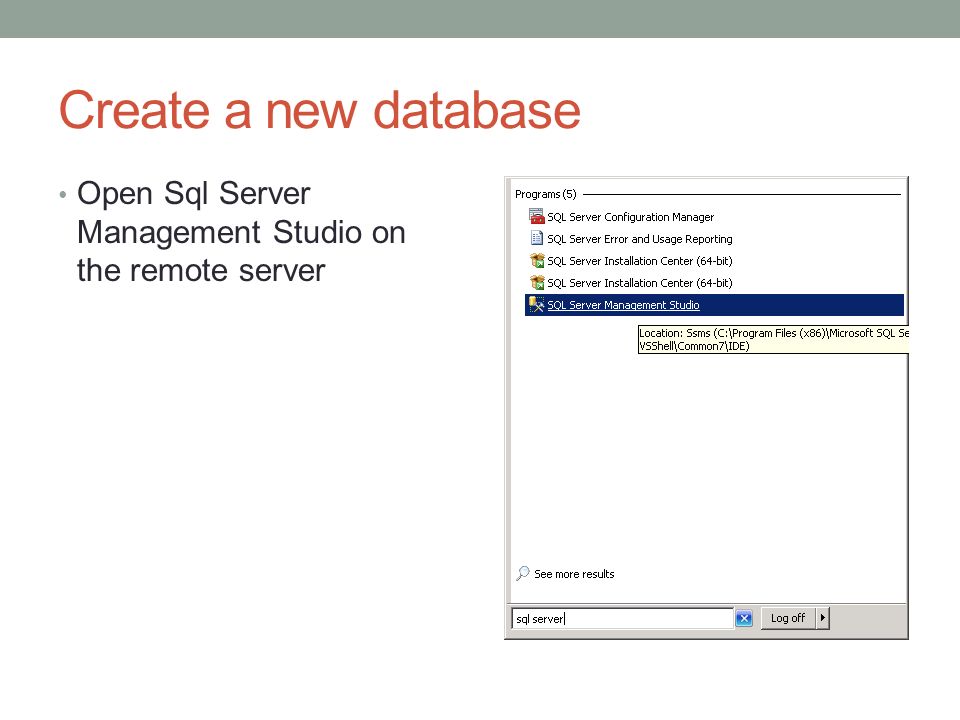Click the SQL Server Error and Usage Reporting icon

coord(537,238)
